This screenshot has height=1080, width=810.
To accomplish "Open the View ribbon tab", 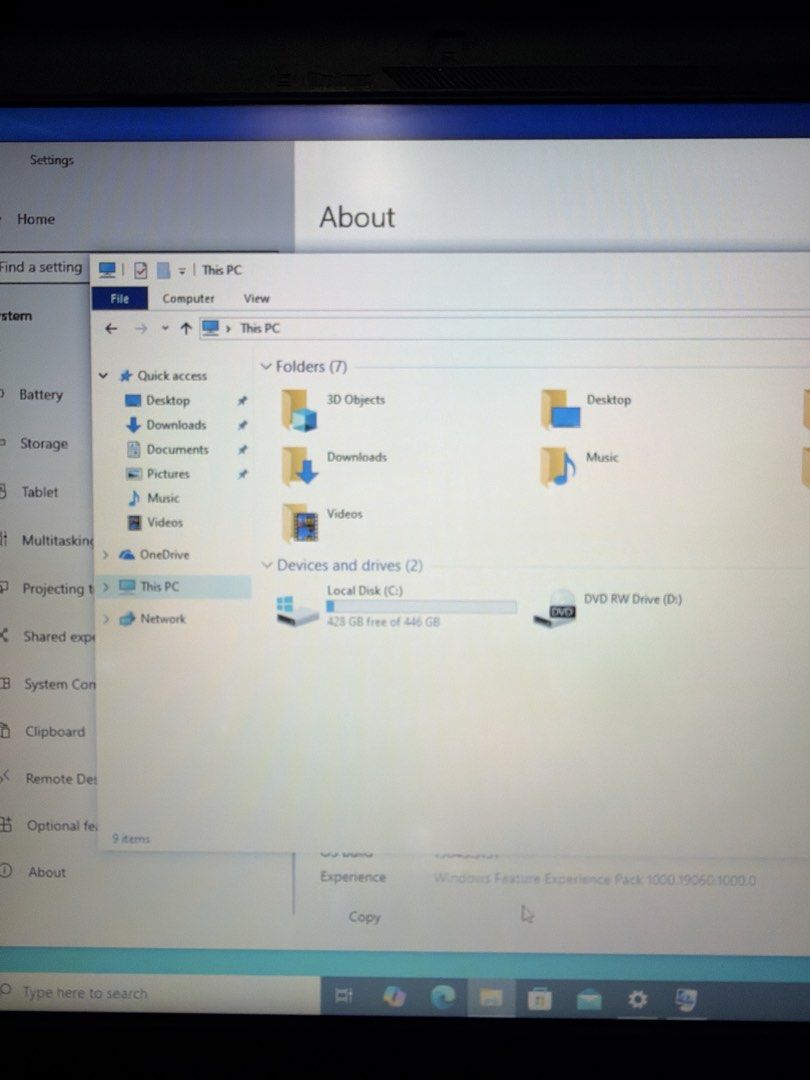I will pos(256,298).
